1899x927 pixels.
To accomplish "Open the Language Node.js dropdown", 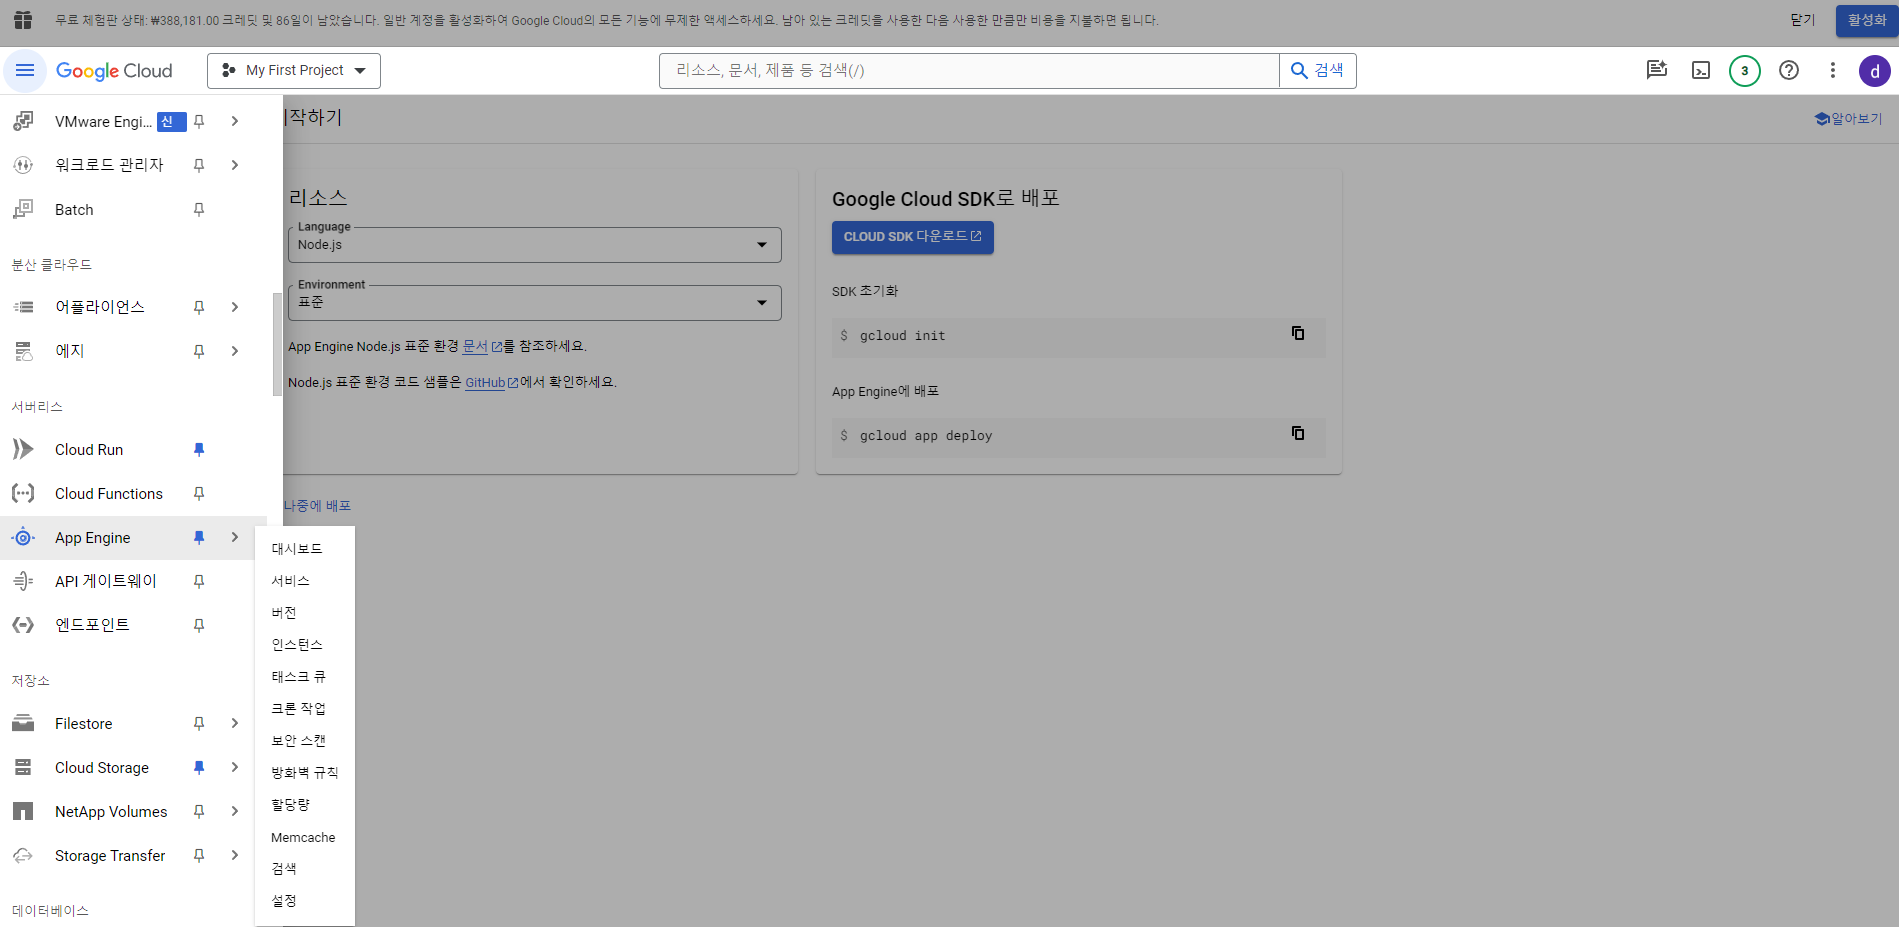I will [x=535, y=245].
